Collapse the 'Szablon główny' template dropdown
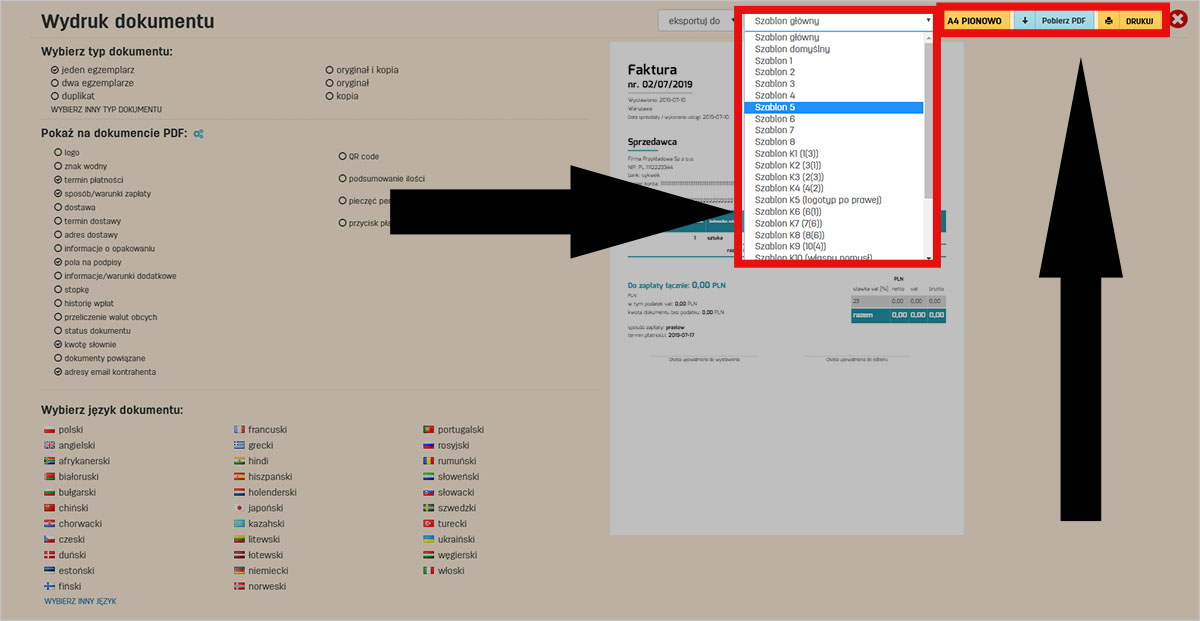This screenshot has width=1200, height=621. (839, 20)
